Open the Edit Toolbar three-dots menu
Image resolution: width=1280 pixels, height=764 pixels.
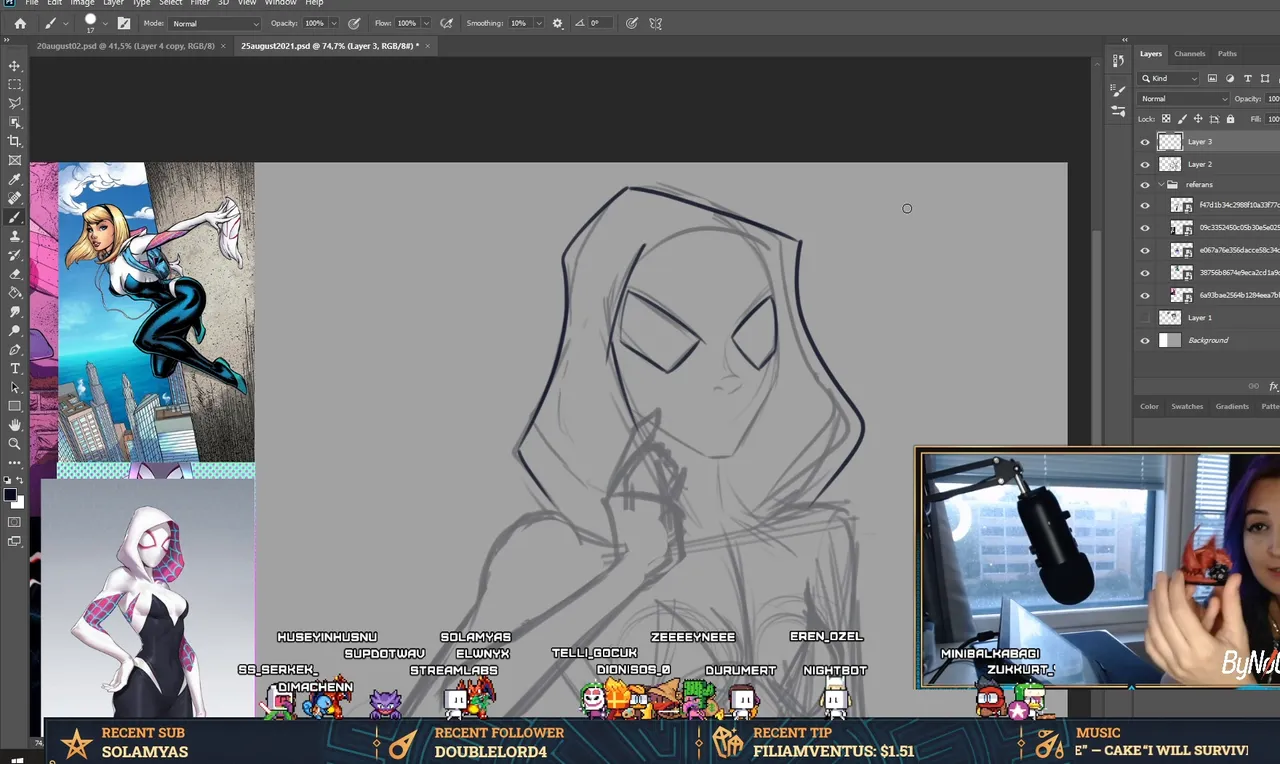point(15,463)
